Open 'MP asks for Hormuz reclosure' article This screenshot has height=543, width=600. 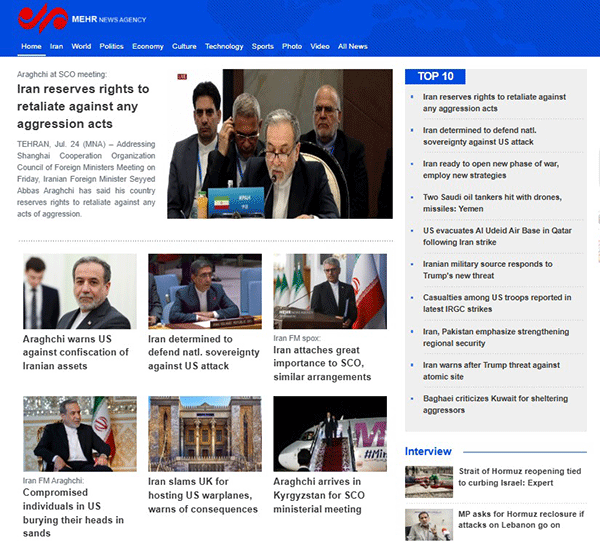(521, 519)
